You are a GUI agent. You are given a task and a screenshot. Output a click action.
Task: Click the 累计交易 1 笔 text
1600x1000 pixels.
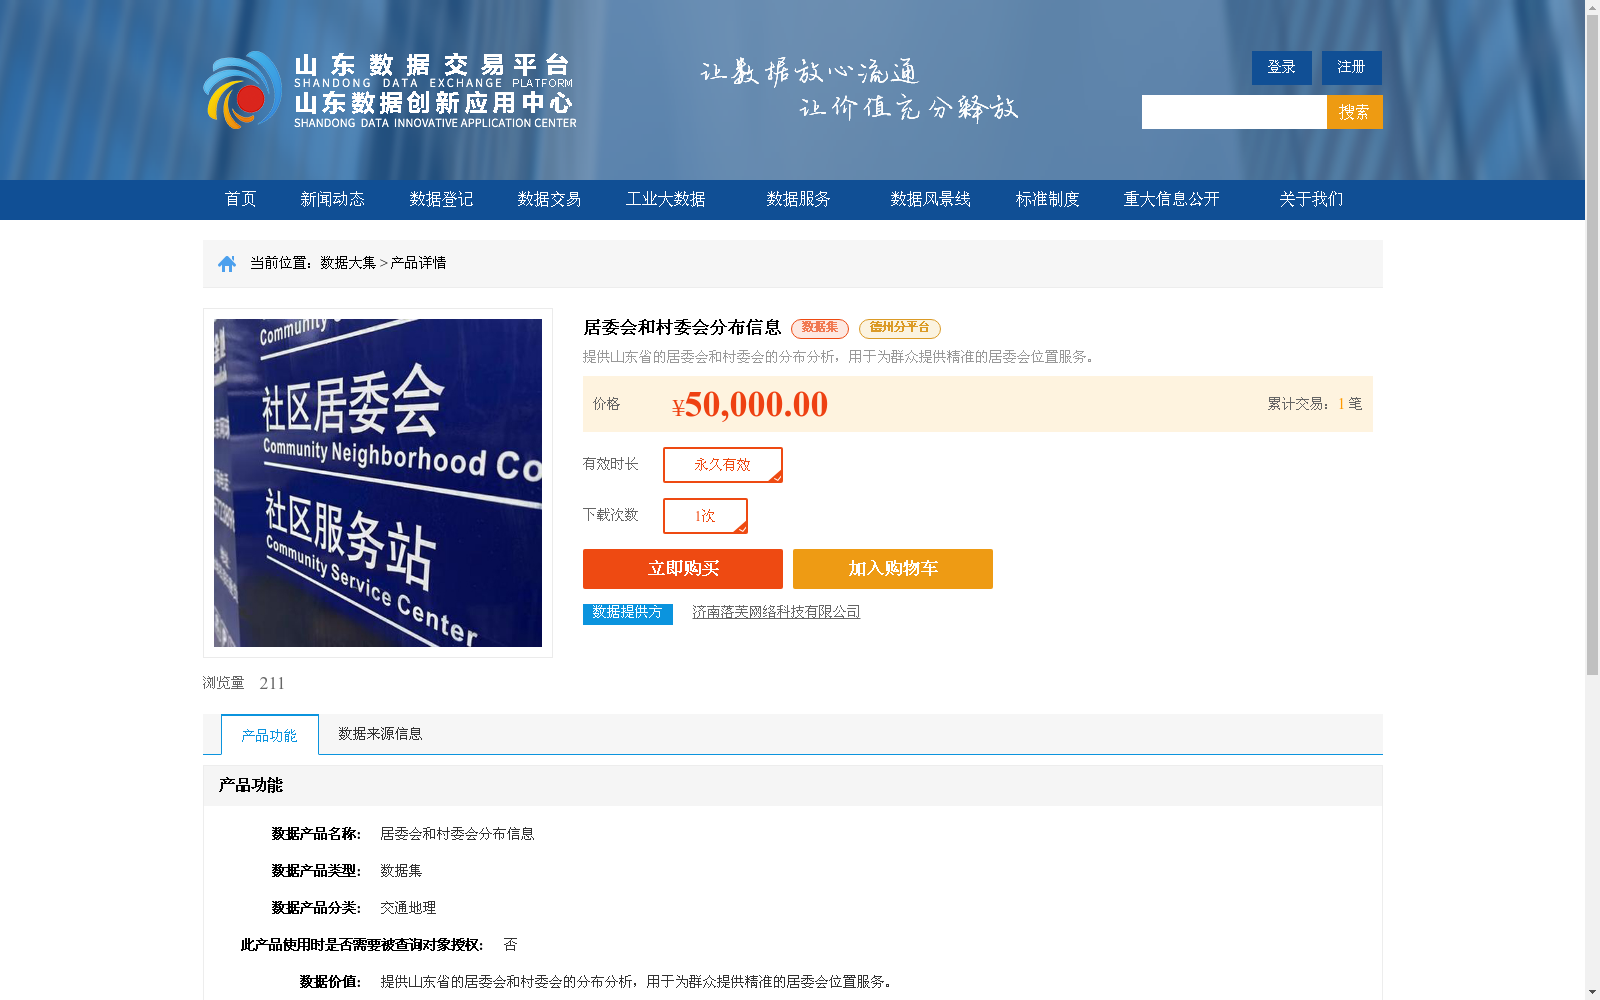(1314, 404)
